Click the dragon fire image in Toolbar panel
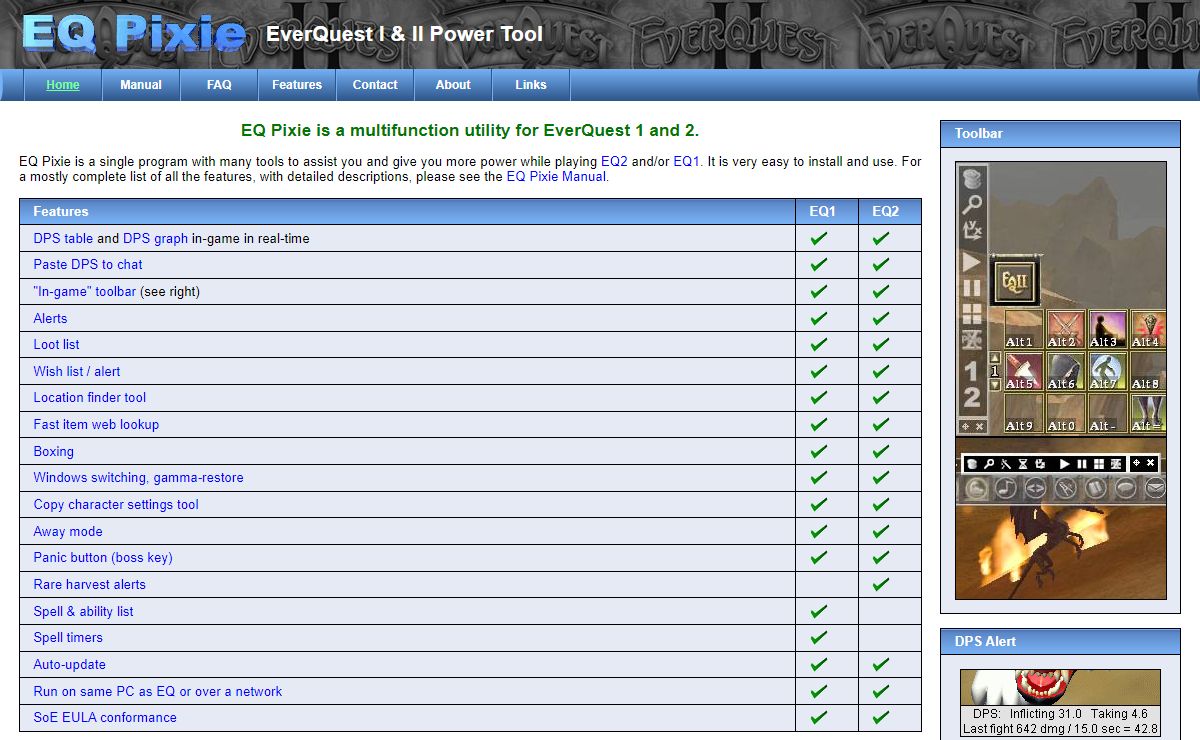This screenshot has height=740, width=1200. 1061,552
